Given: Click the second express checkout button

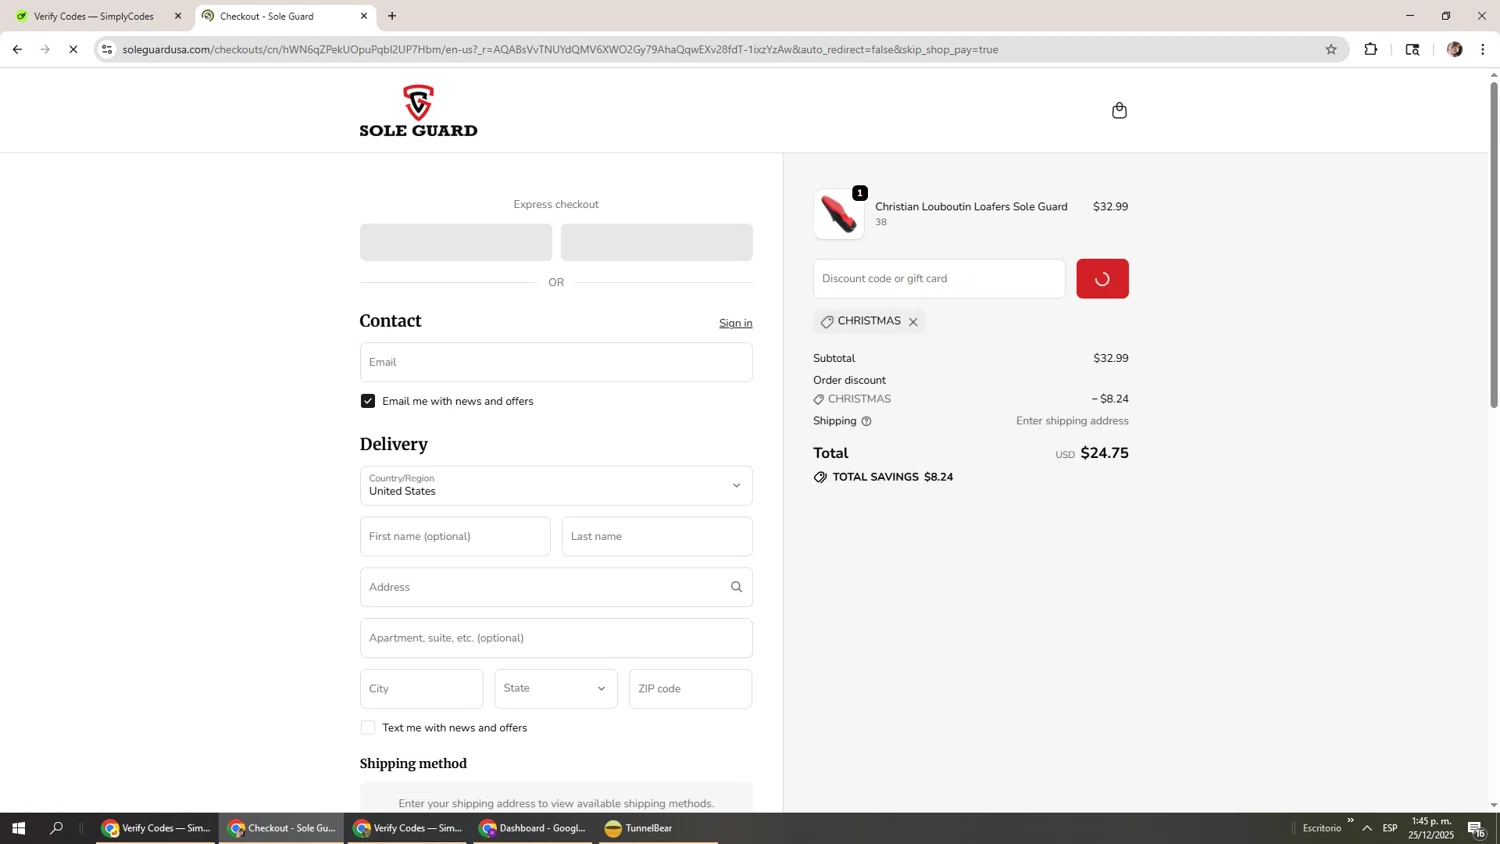Looking at the screenshot, I should click(x=657, y=242).
